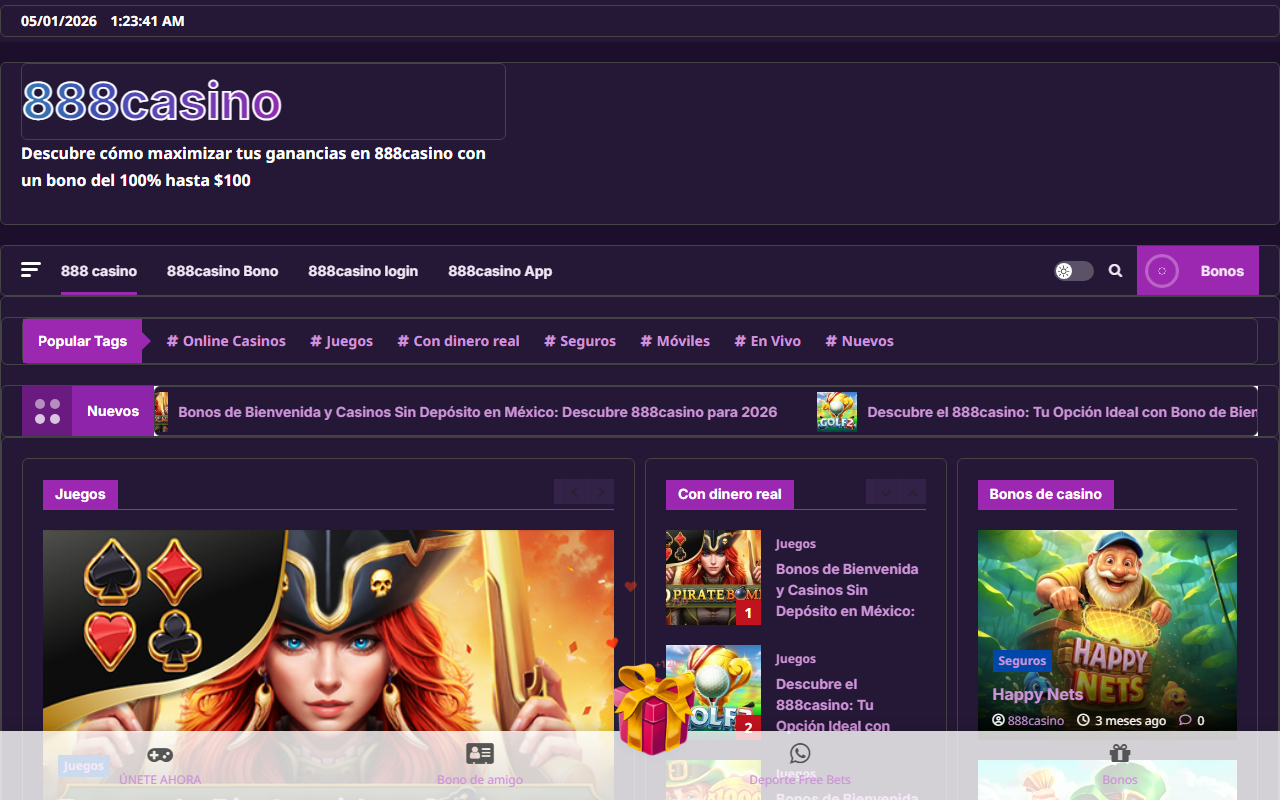The height and width of the screenshot is (800, 1280).
Task: Click the Nuevos ticker label
Action: pyautogui.click(x=113, y=411)
